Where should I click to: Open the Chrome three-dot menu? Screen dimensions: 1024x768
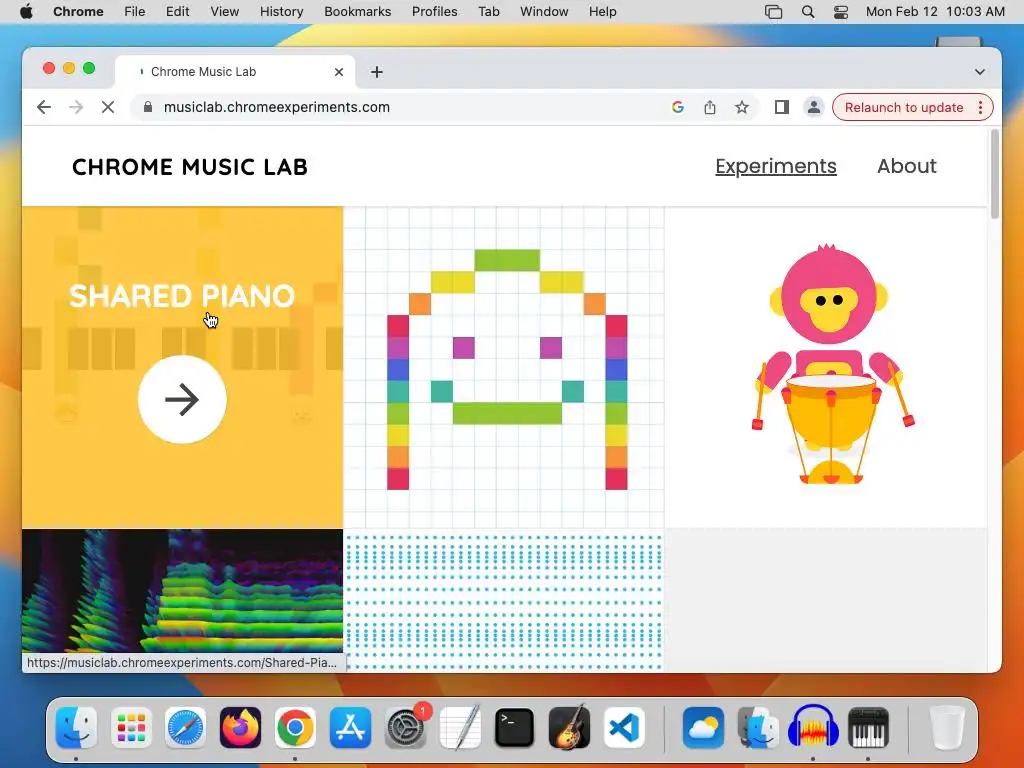pyautogui.click(x=981, y=107)
